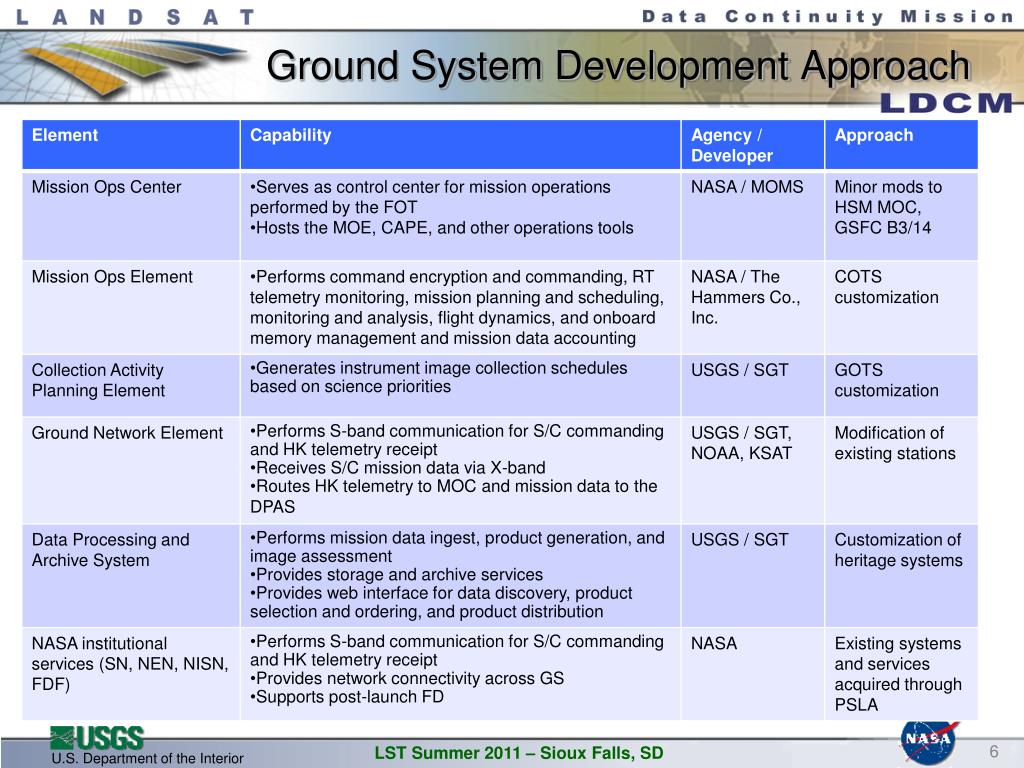Click Customization of heritage systems cell
This screenshot has height=768, width=1024.
(x=901, y=575)
